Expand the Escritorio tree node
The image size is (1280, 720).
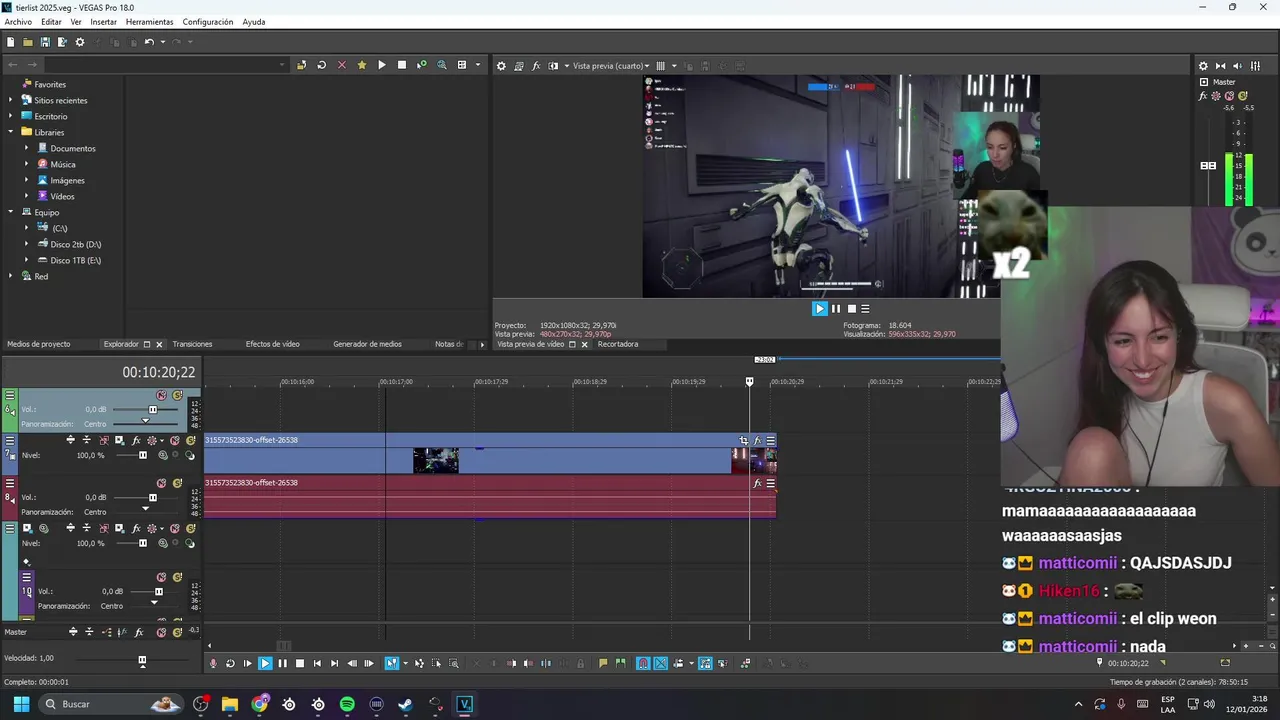pos(10,116)
